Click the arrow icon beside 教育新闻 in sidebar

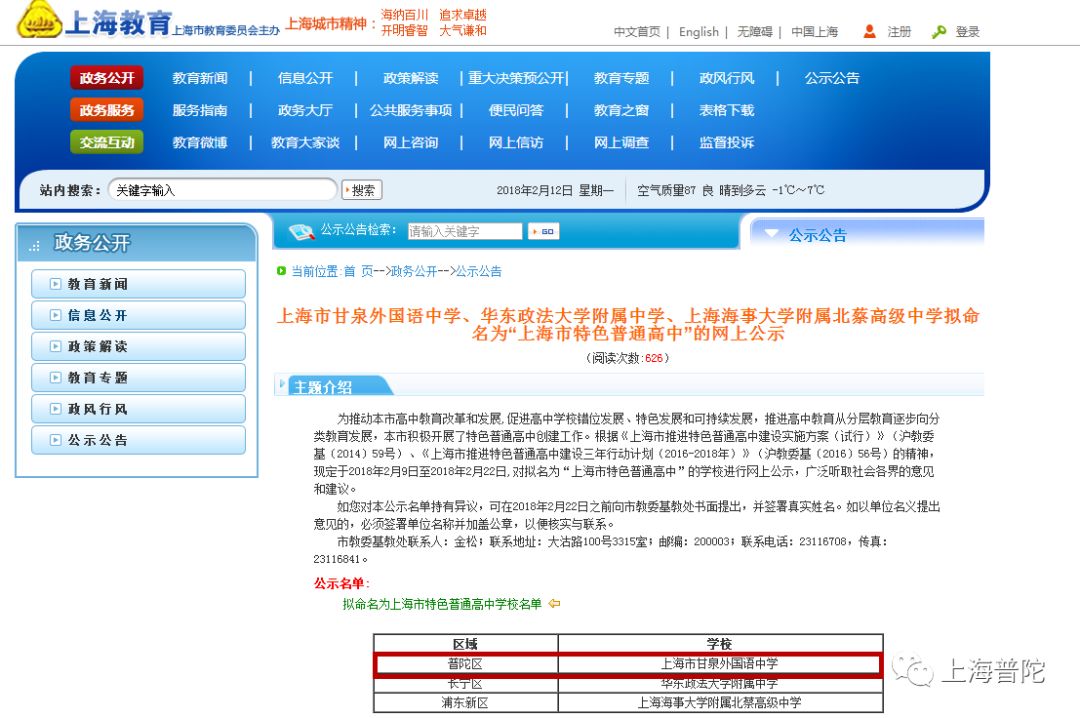point(56,284)
